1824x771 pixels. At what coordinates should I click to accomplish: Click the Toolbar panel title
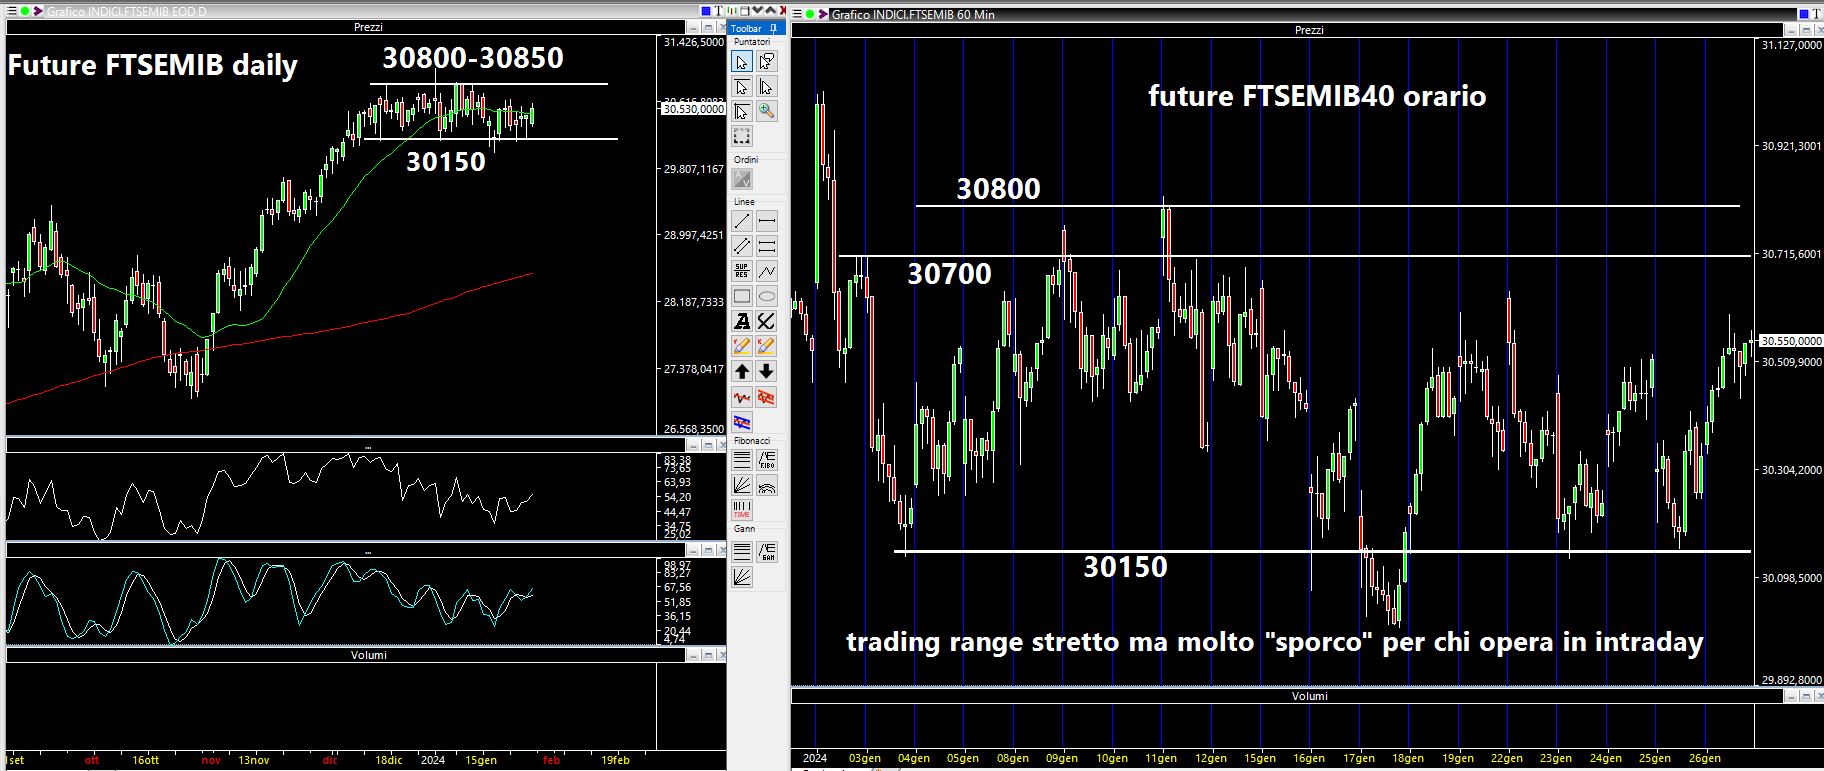(746, 28)
